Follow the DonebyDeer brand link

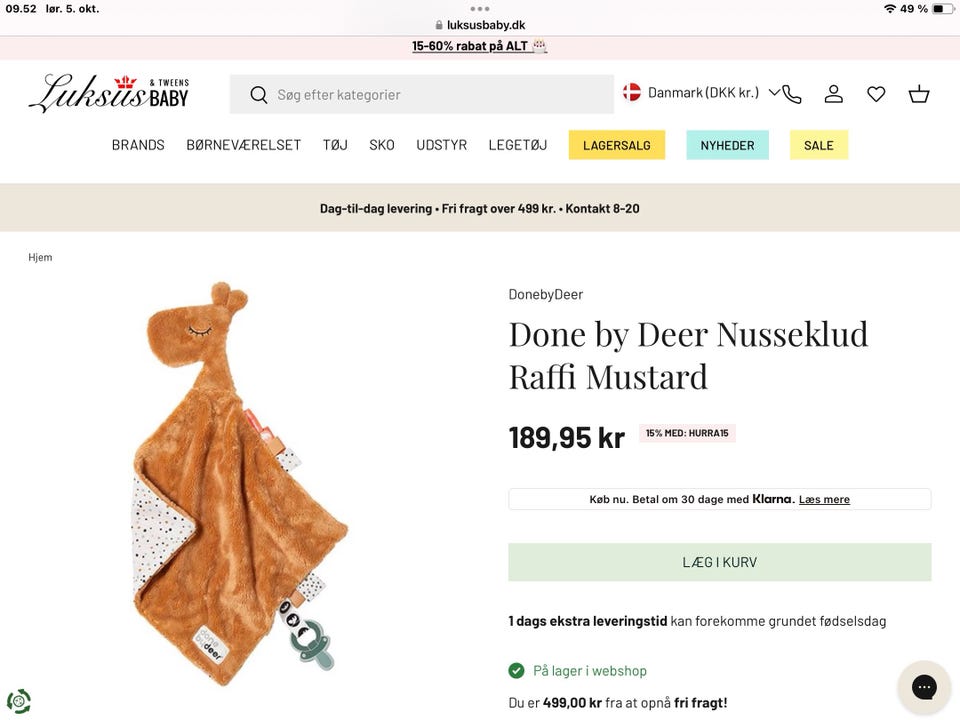(545, 294)
